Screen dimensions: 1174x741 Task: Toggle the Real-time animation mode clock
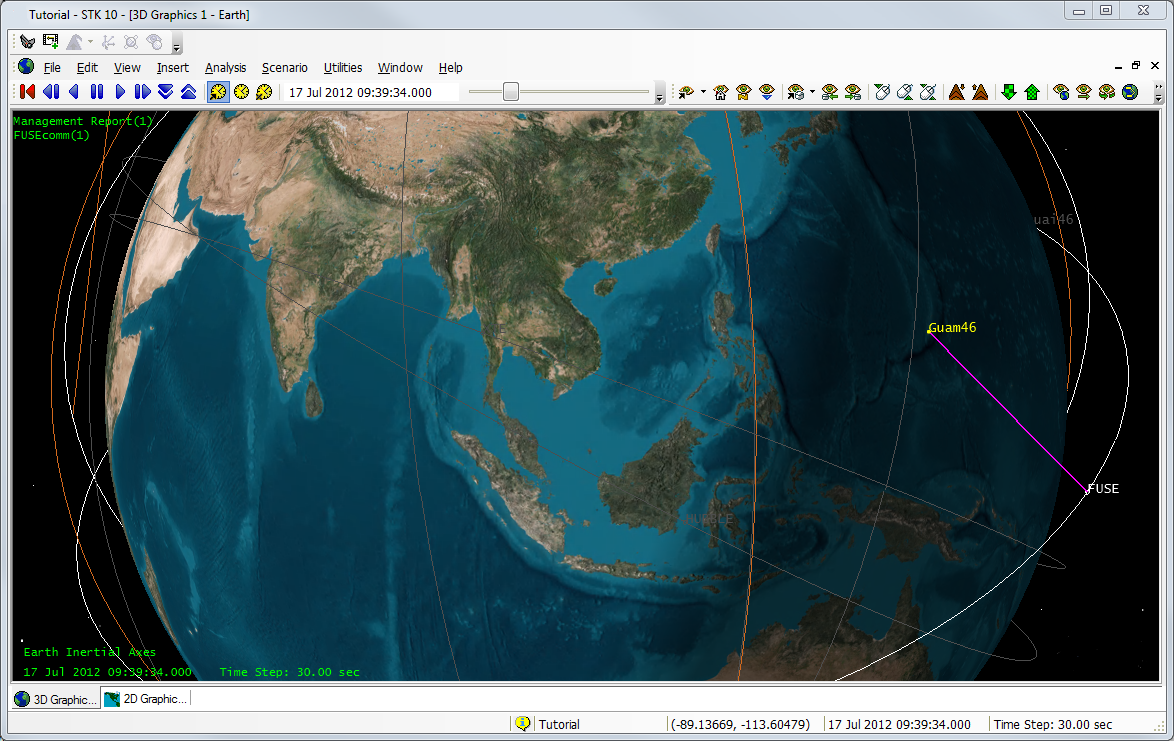[241, 92]
